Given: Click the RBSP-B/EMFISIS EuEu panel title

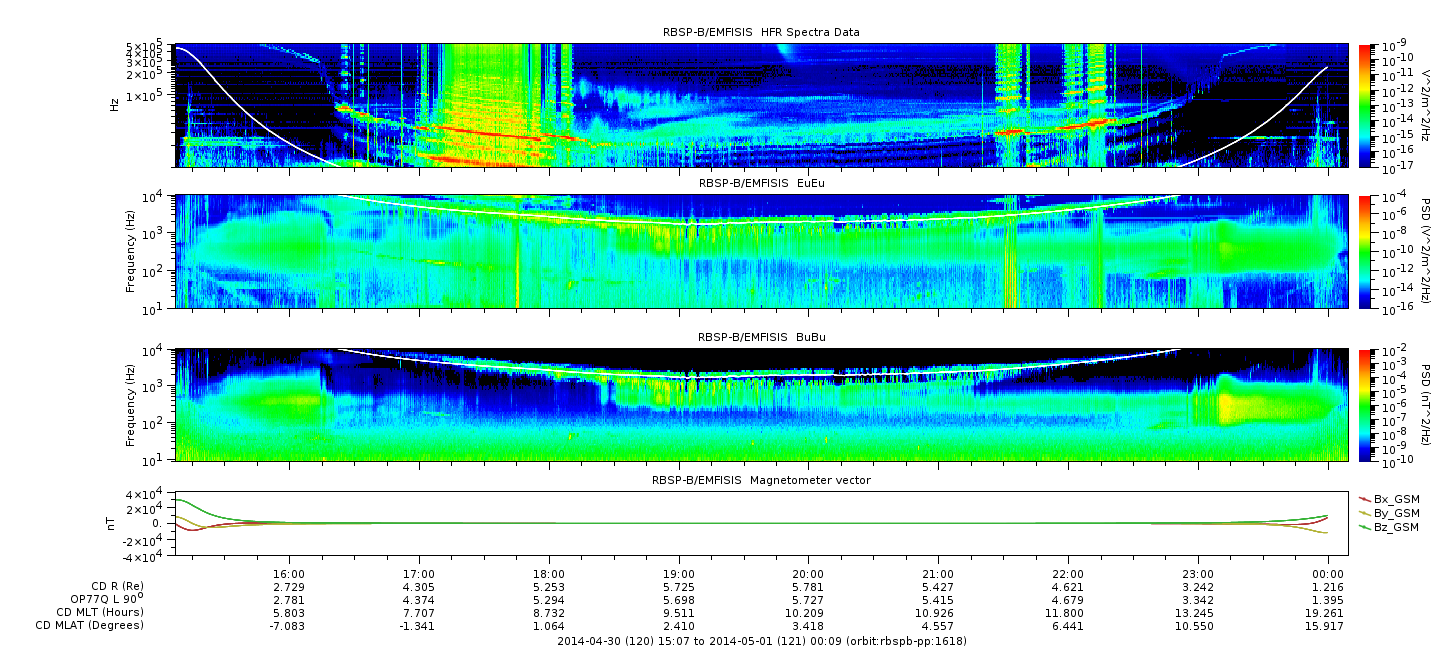Looking at the screenshot, I should (x=761, y=184).
